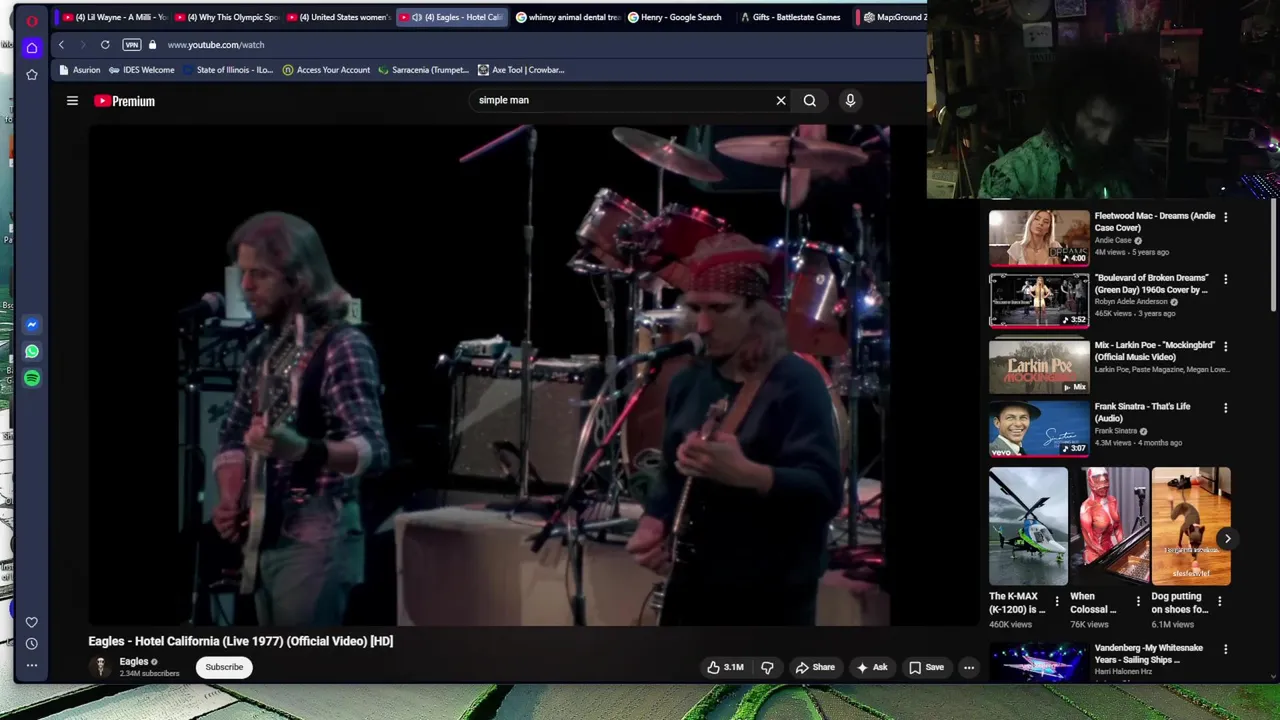Share the Hotel California video
The width and height of the screenshot is (1280, 720).
click(815, 667)
